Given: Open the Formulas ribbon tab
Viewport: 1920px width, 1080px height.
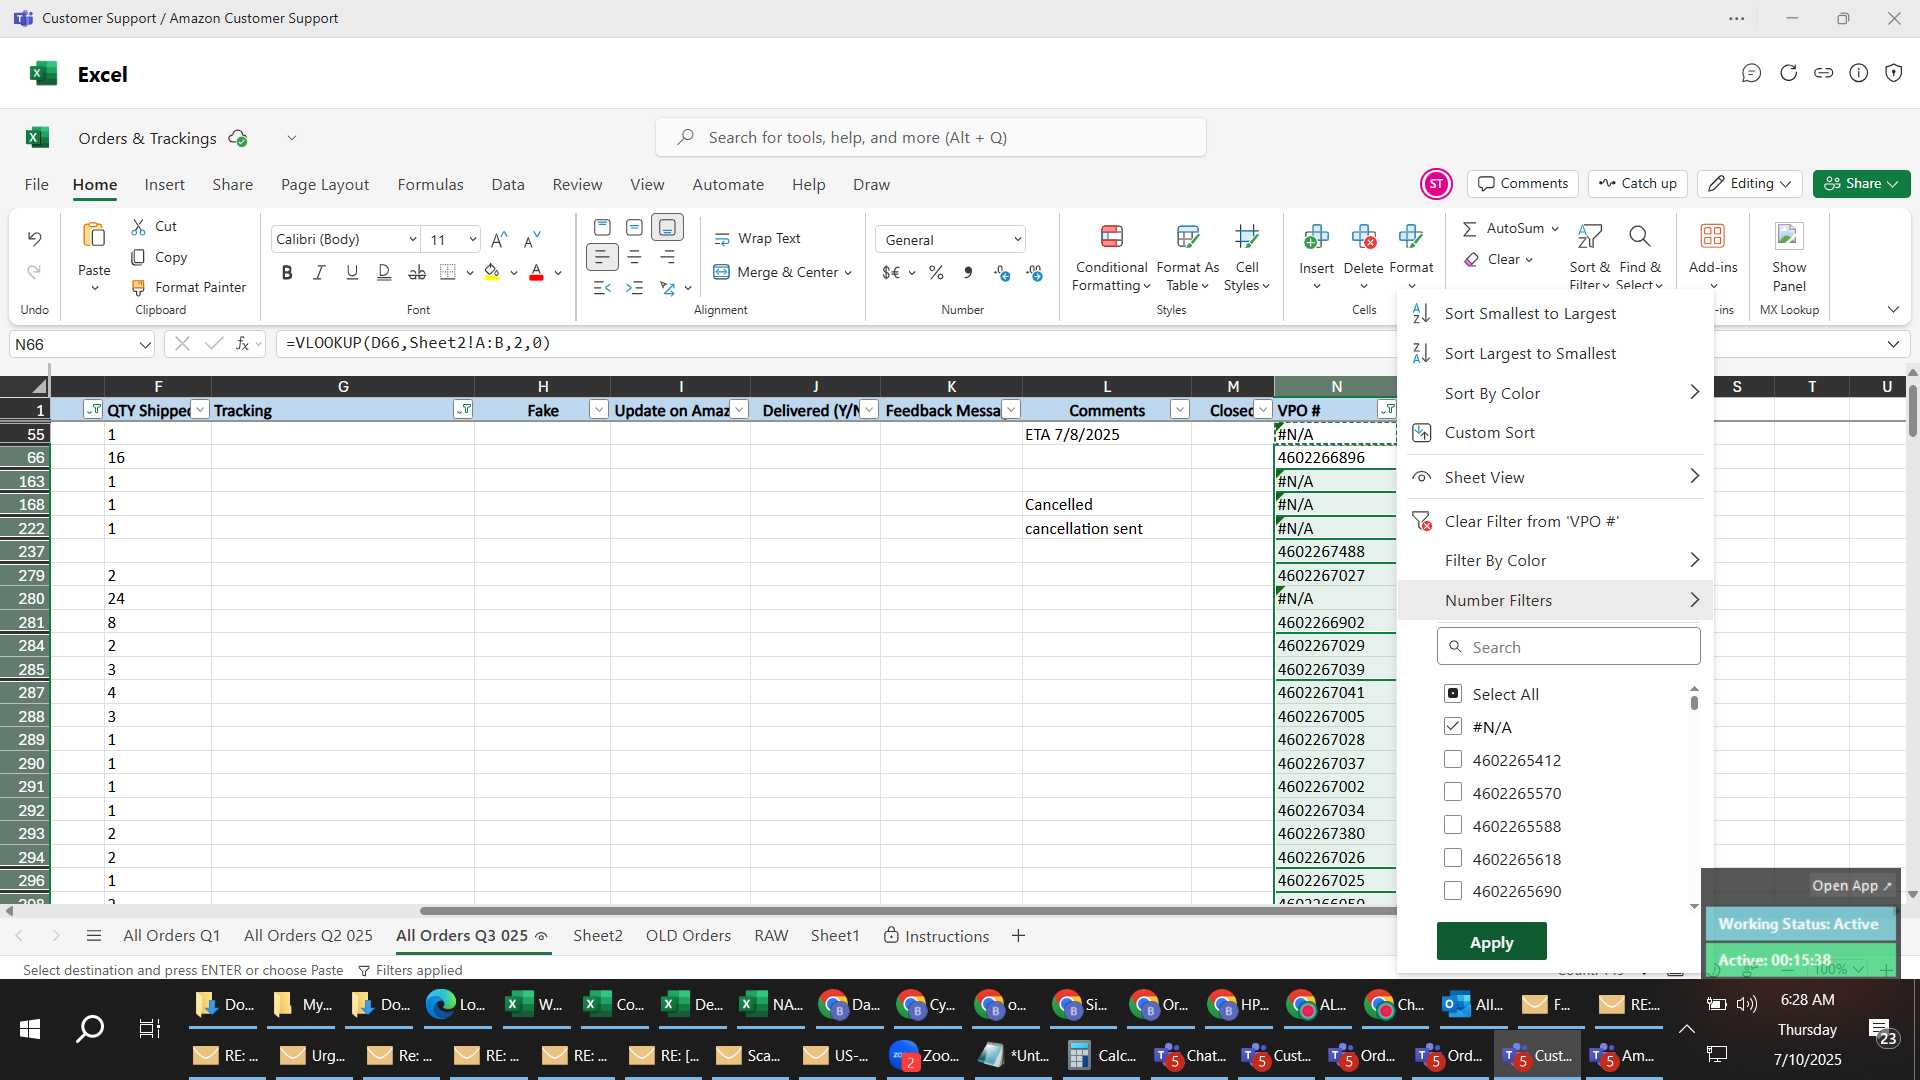Looking at the screenshot, I should tap(430, 185).
